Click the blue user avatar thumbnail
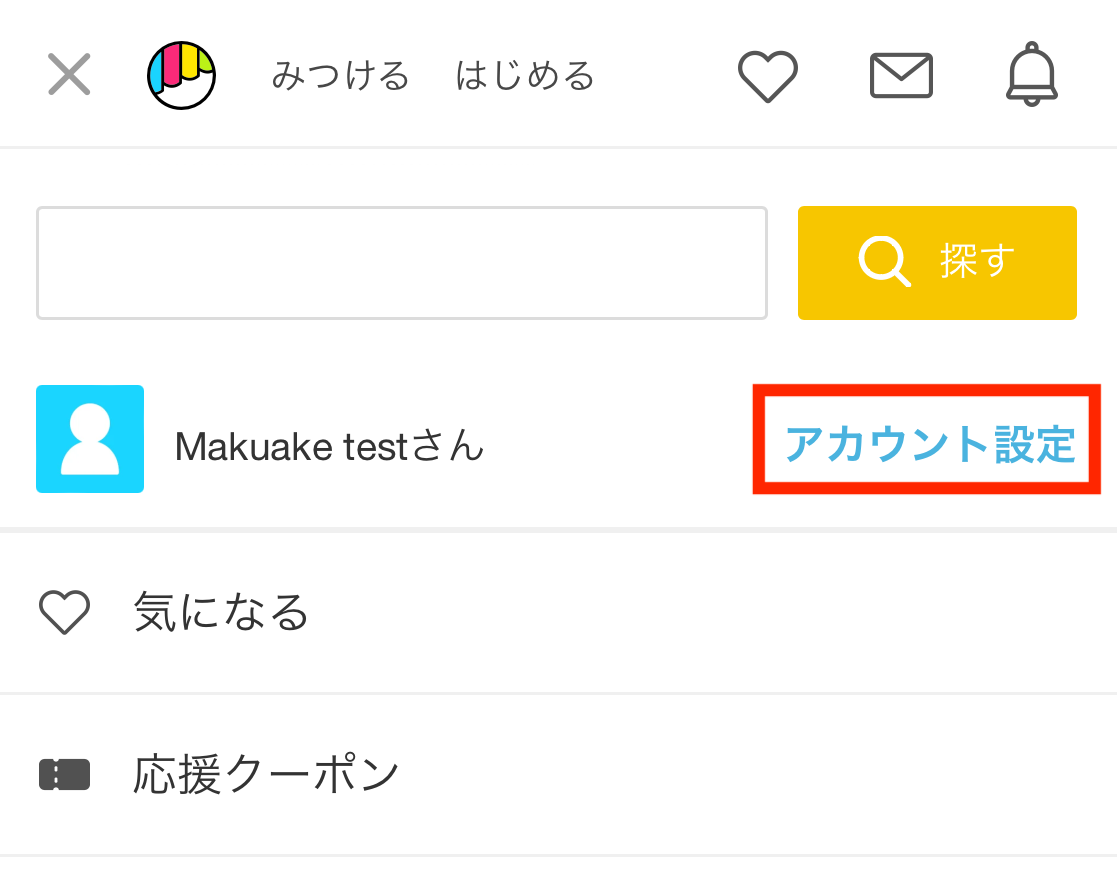 (90, 439)
